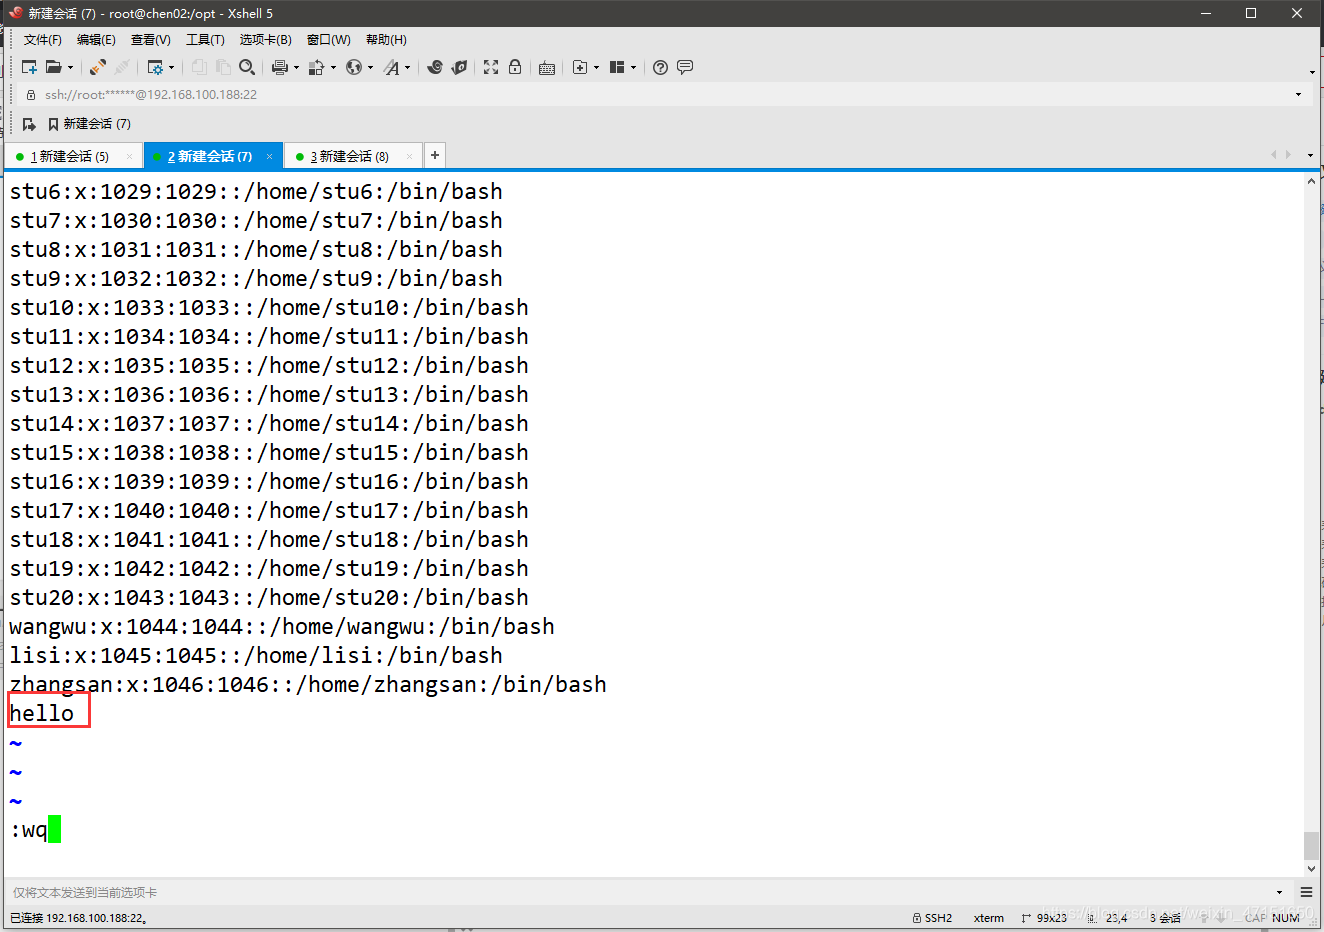The width and height of the screenshot is (1324, 932).
Task: Close tab 3 新建会话 (8)
Action: pos(409,156)
